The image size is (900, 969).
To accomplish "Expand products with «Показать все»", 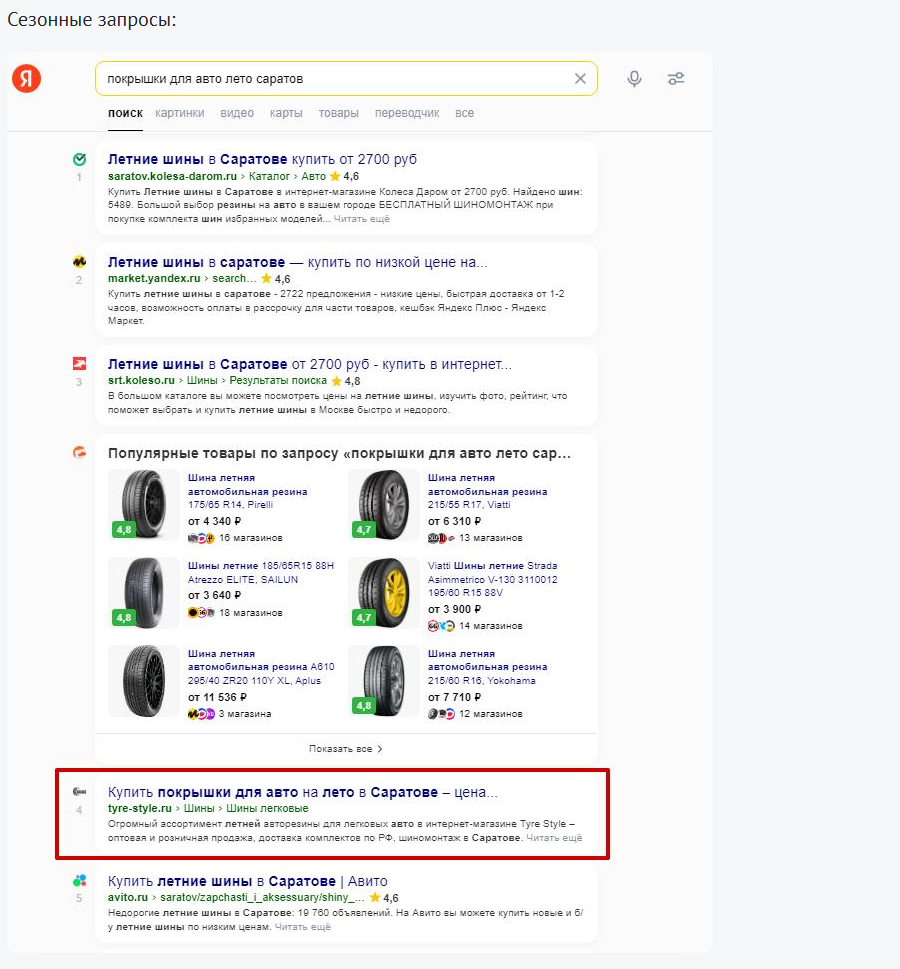I will (x=346, y=748).
